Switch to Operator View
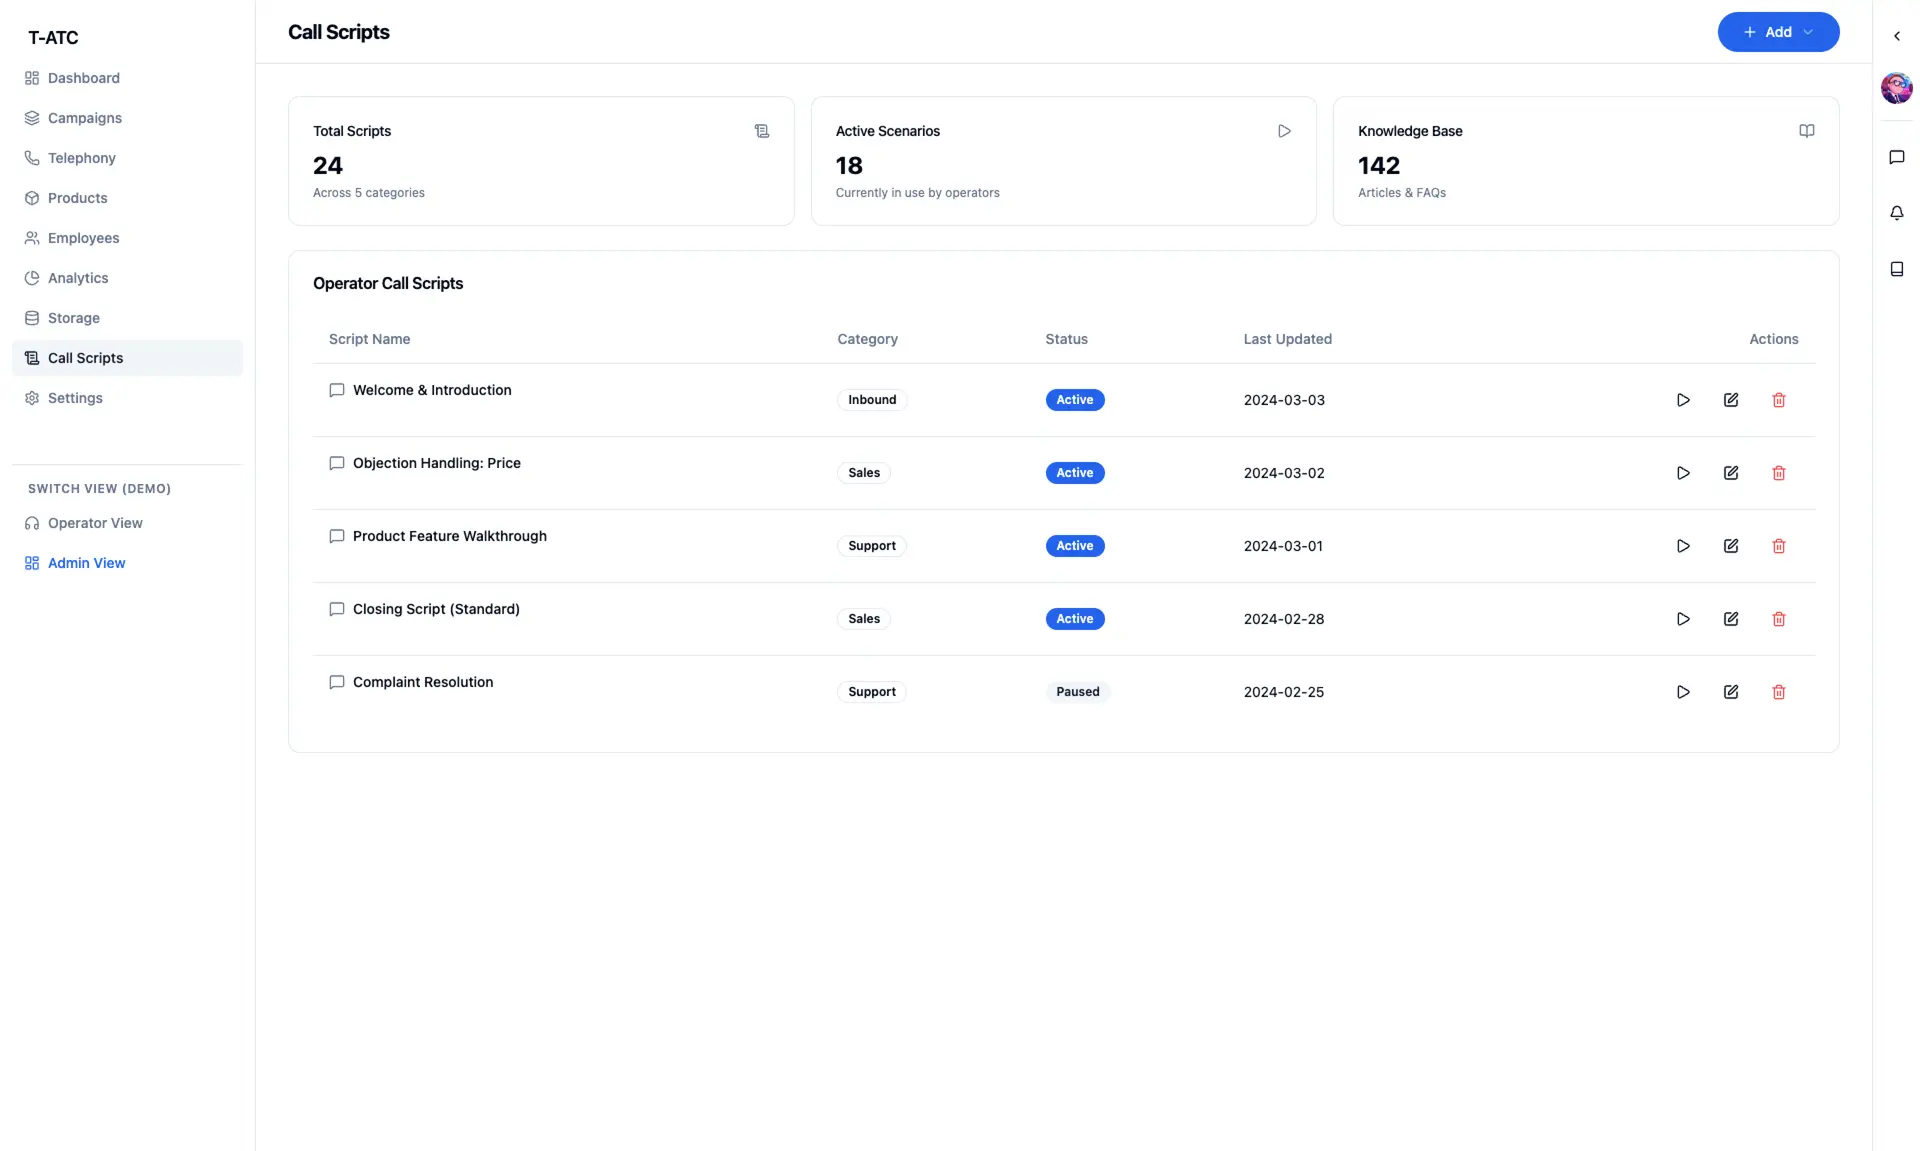 (95, 523)
